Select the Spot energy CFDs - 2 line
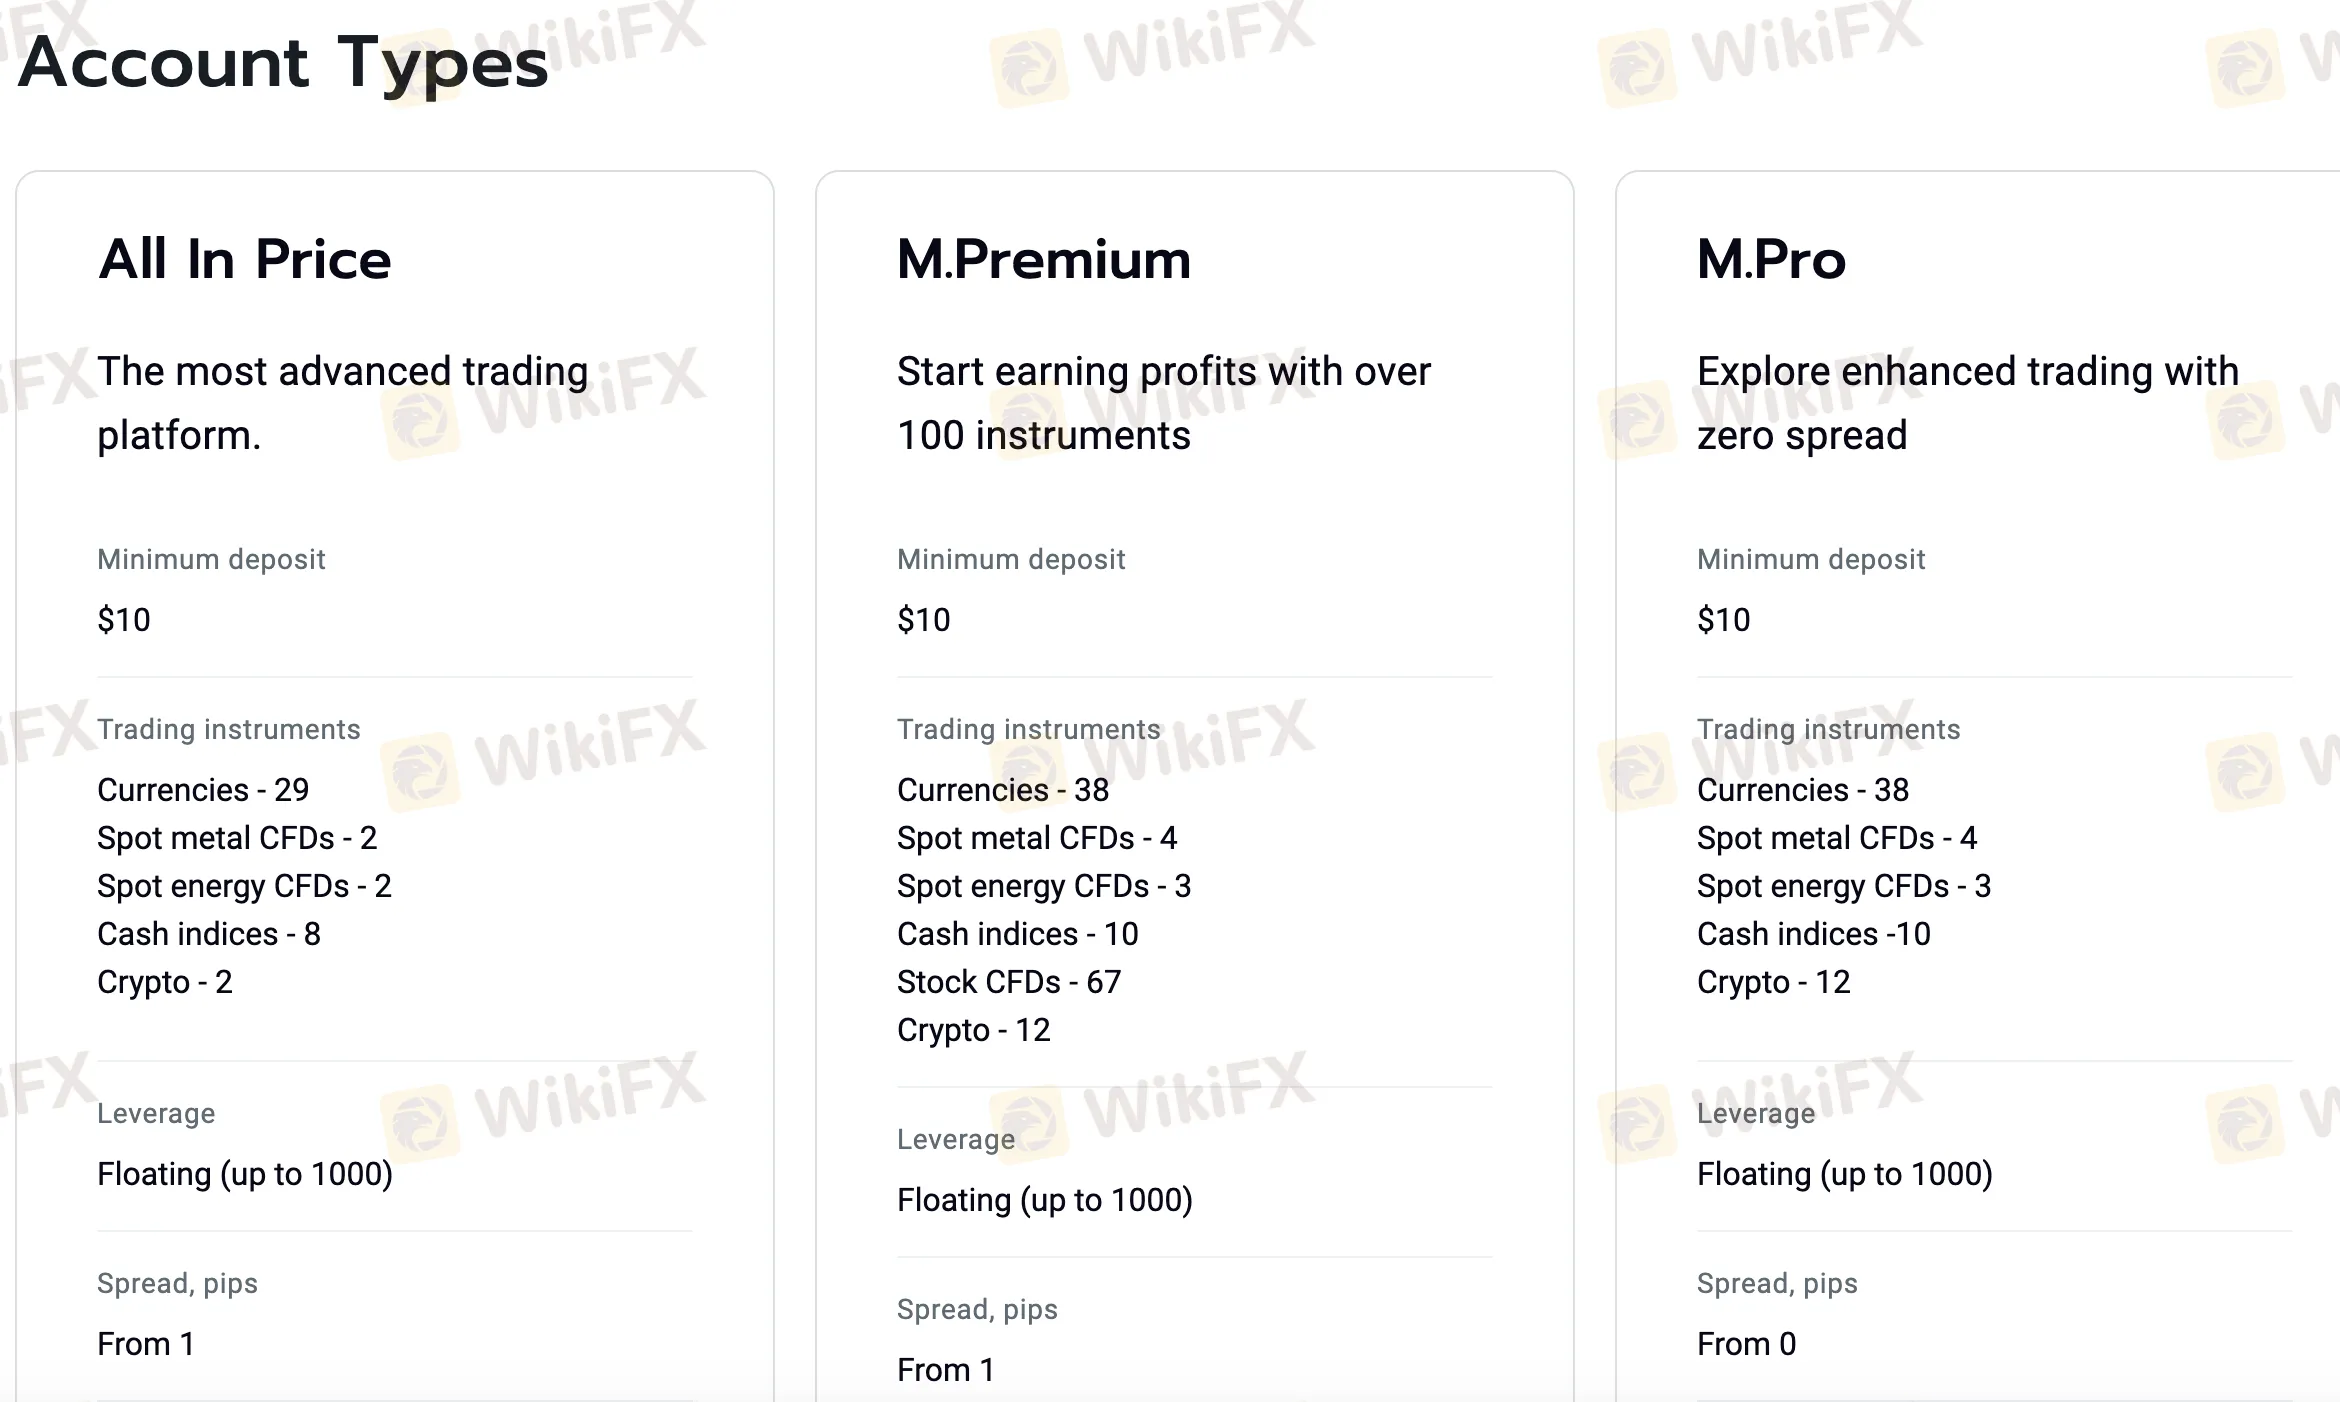The height and width of the screenshot is (1402, 2340). tap(244, 886)
